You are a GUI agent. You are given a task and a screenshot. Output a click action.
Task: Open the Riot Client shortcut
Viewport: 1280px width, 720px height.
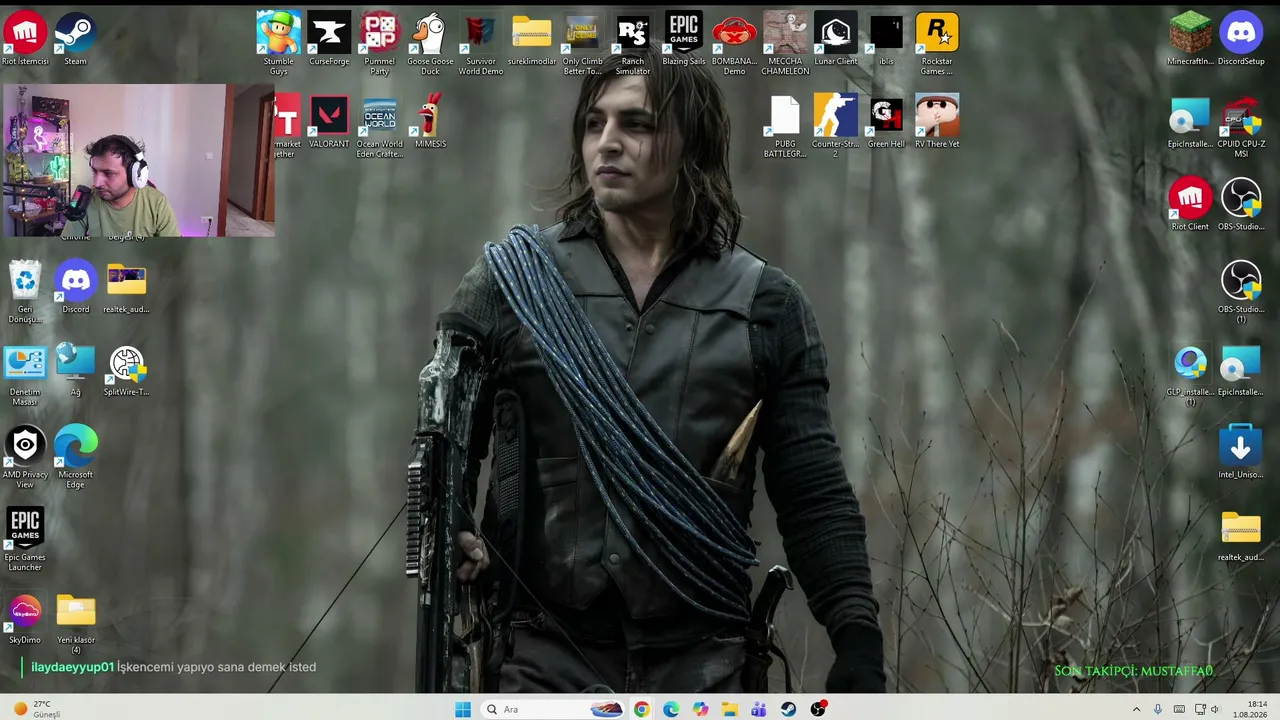click(1190, 204)
